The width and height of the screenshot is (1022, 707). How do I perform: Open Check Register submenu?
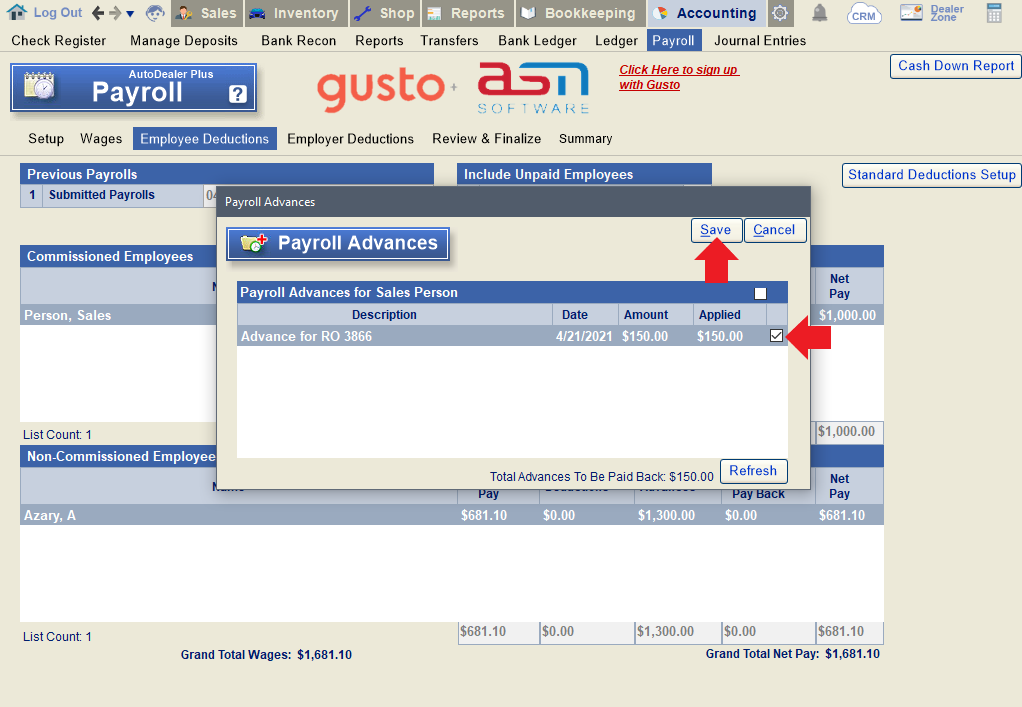click(59, 40)
